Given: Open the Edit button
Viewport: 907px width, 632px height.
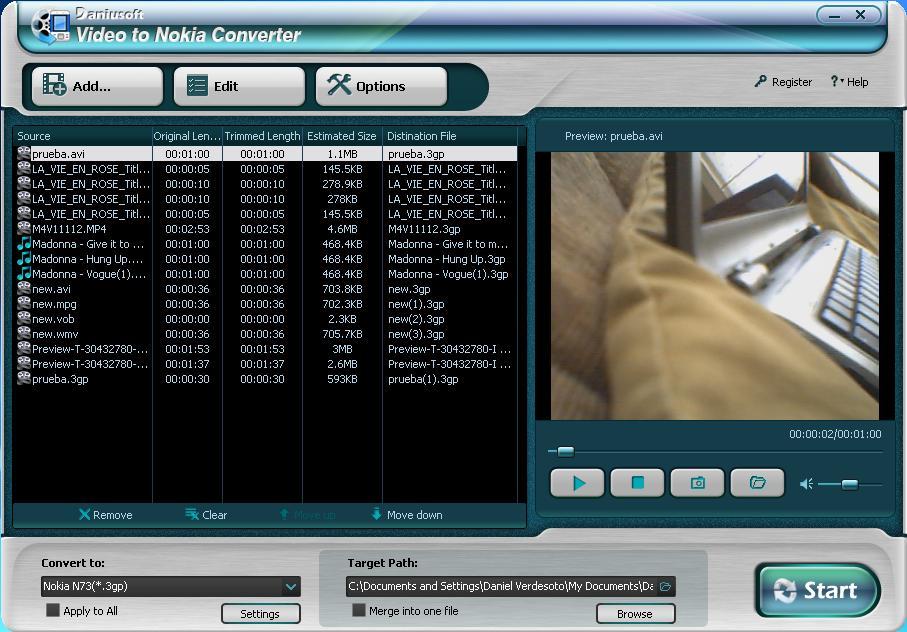Looking at the screenshot, I should [x=239, y=86].
